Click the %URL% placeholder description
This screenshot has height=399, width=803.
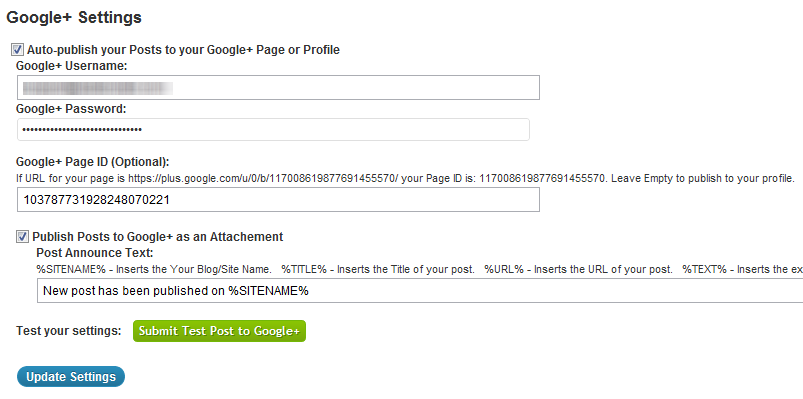[x=579, y=269]
